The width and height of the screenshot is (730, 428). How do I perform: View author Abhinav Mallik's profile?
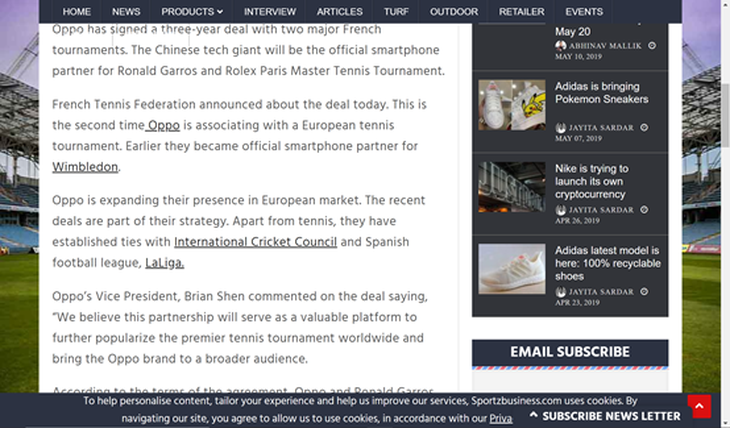tap(605, 46)
